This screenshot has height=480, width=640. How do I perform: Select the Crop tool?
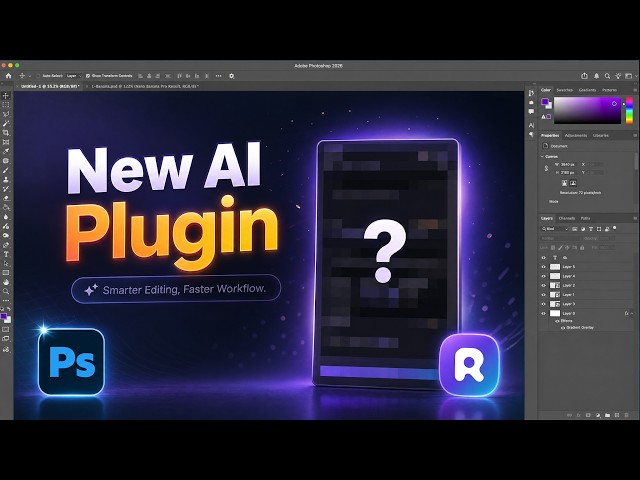tap(6, 133)
